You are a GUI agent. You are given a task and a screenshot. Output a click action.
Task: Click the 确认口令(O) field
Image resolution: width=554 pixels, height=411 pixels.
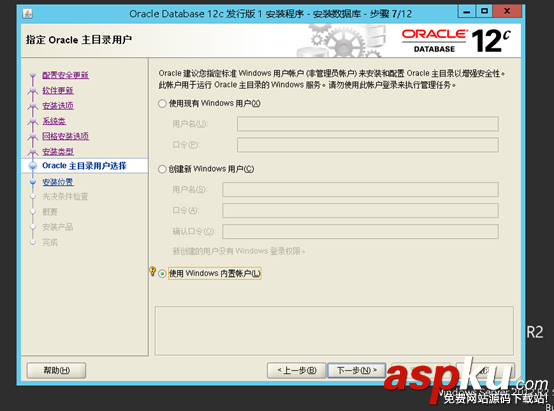360,231
